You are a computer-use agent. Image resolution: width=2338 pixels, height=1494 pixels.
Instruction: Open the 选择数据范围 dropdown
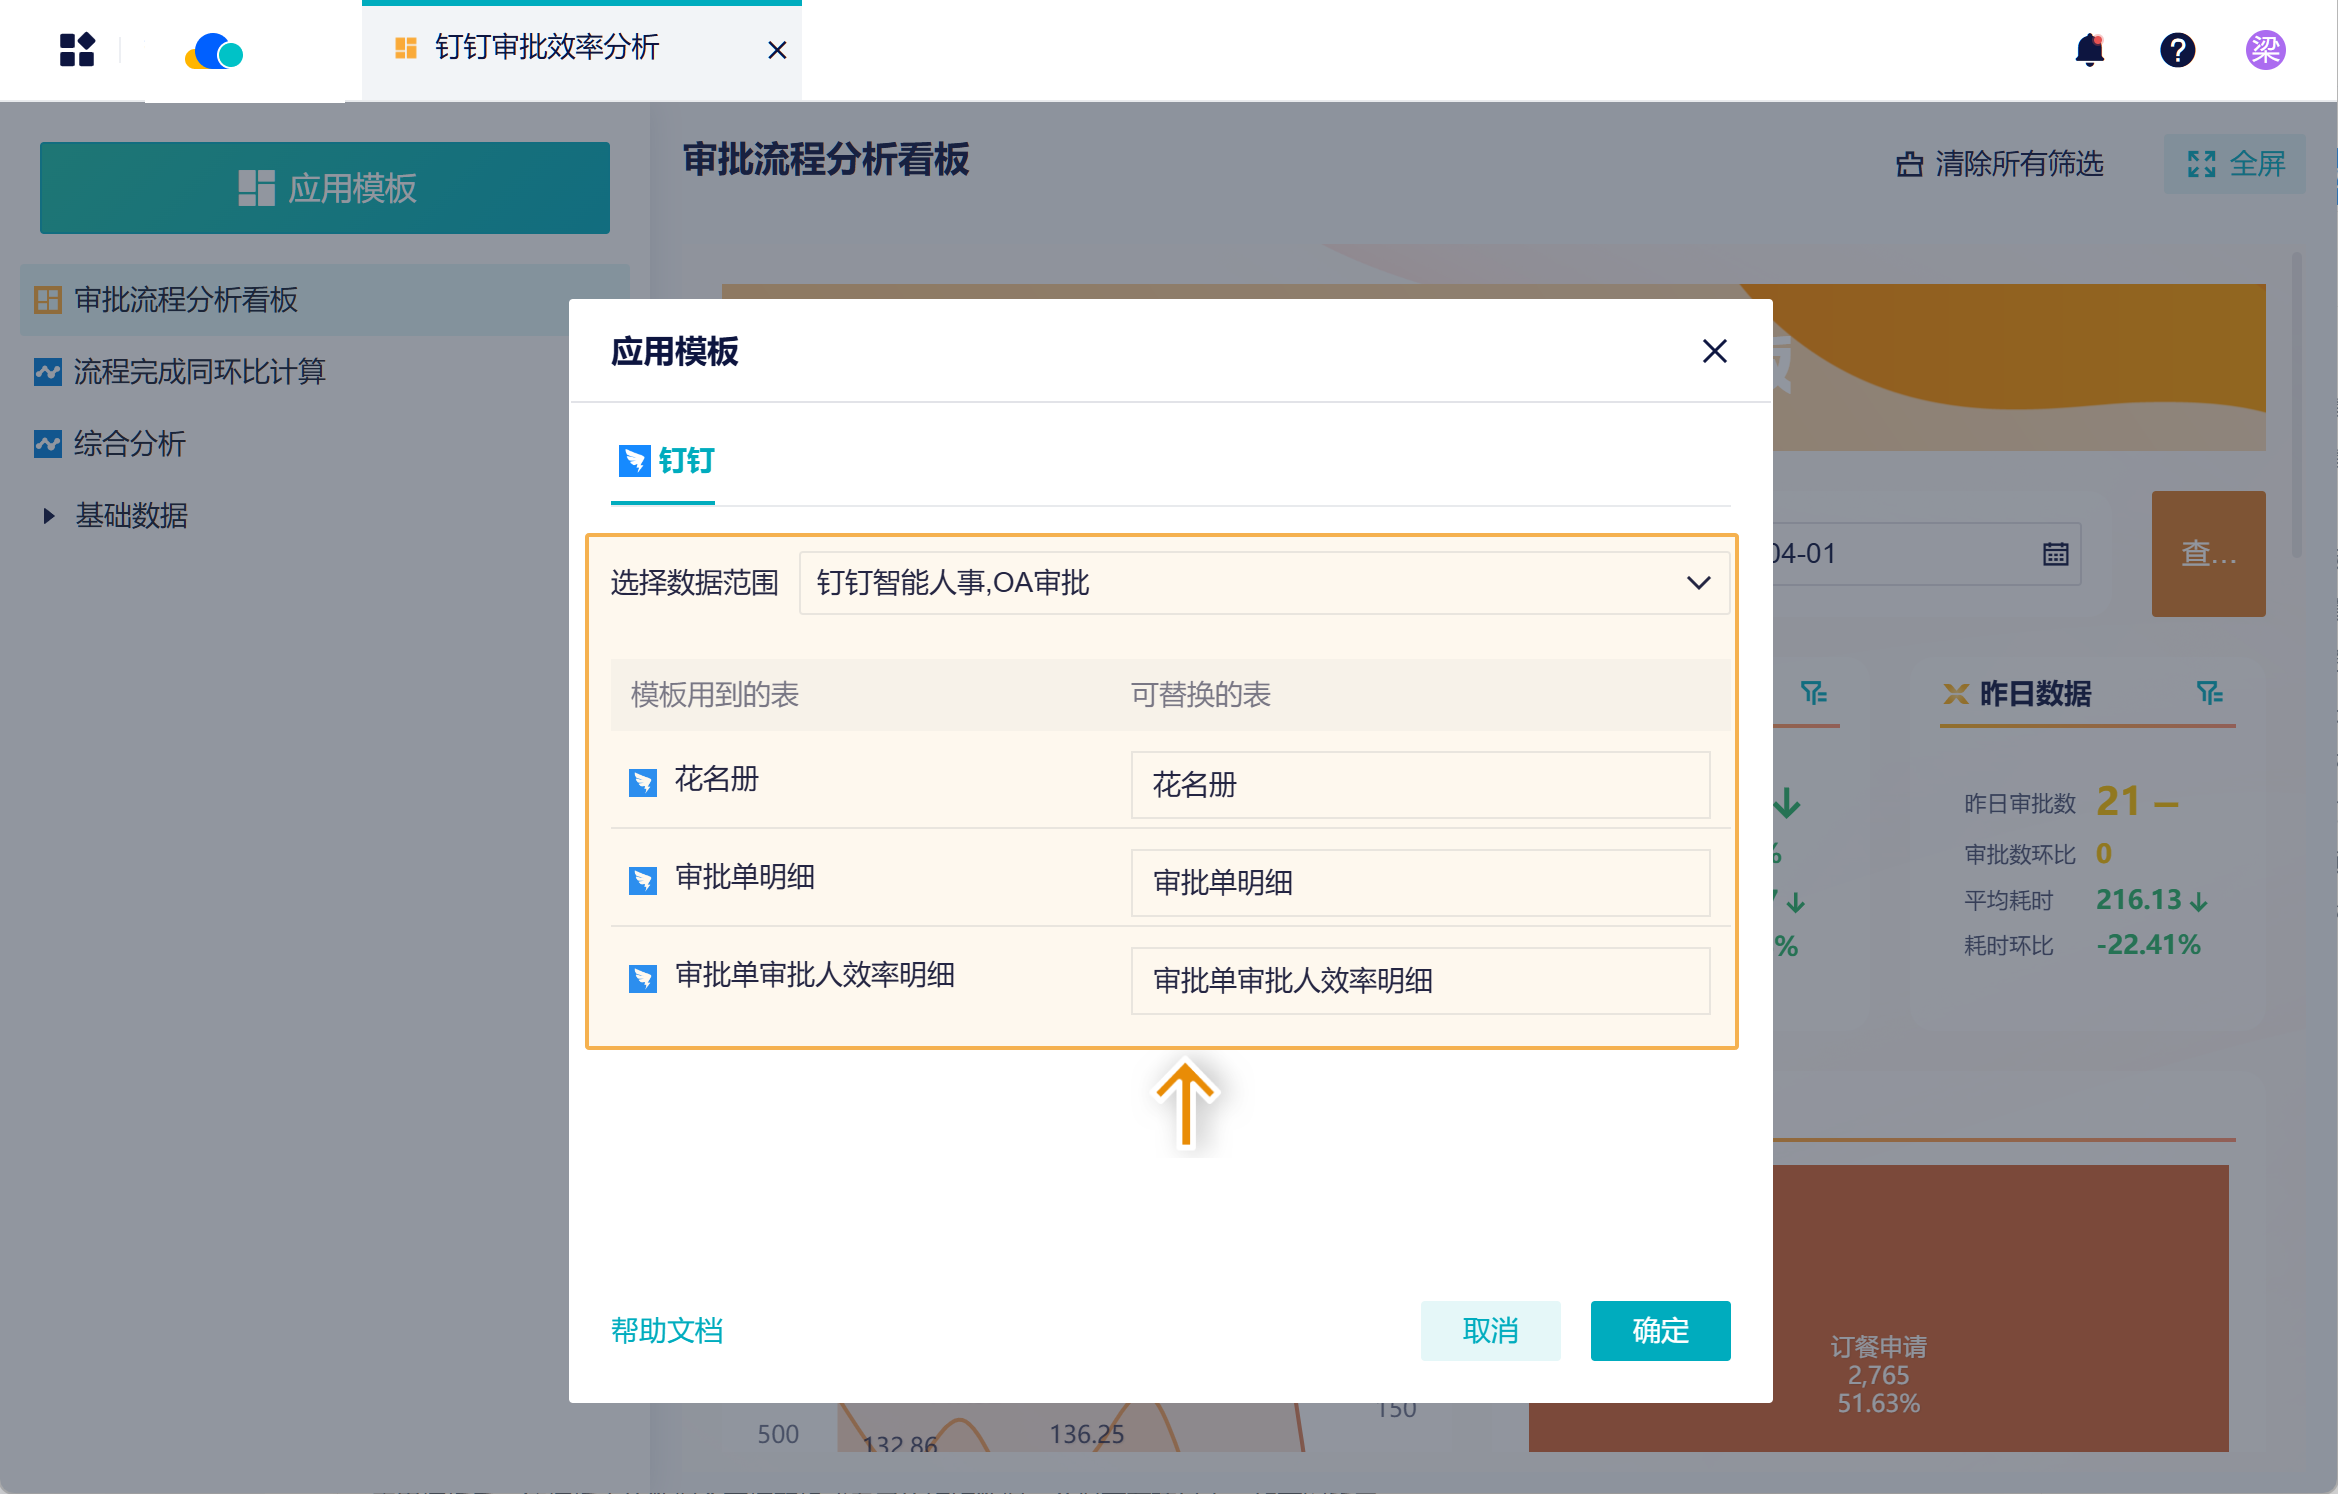click(1265, 582)
